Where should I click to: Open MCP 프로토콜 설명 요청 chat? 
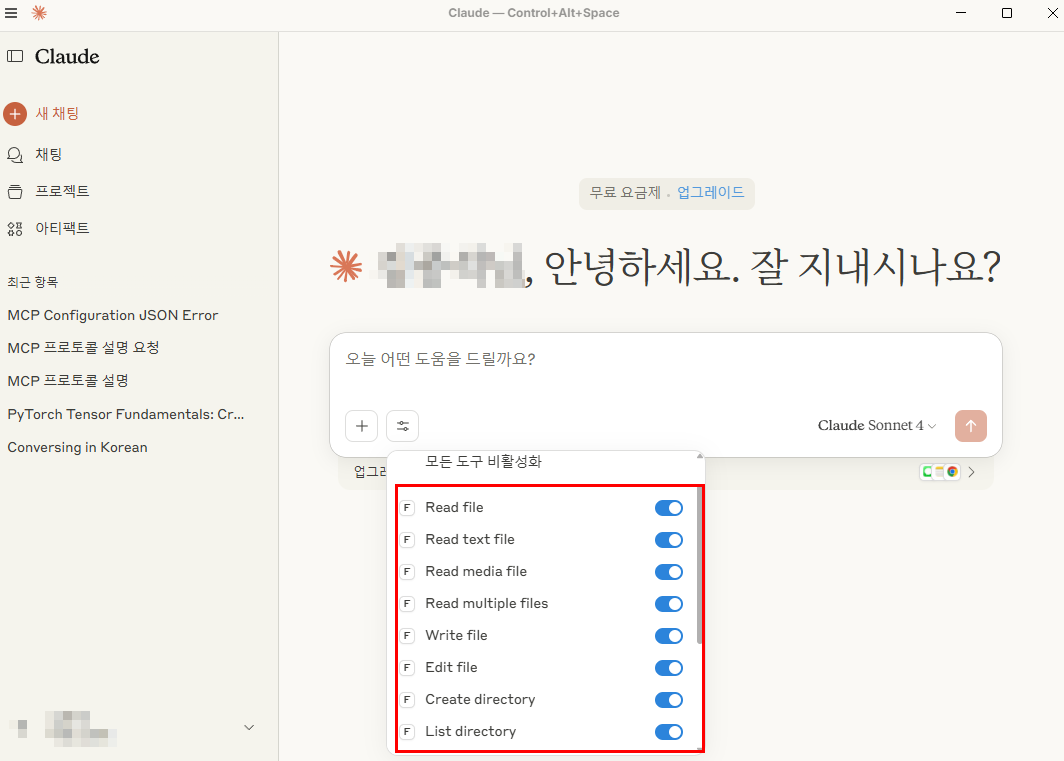coord(83,348)
